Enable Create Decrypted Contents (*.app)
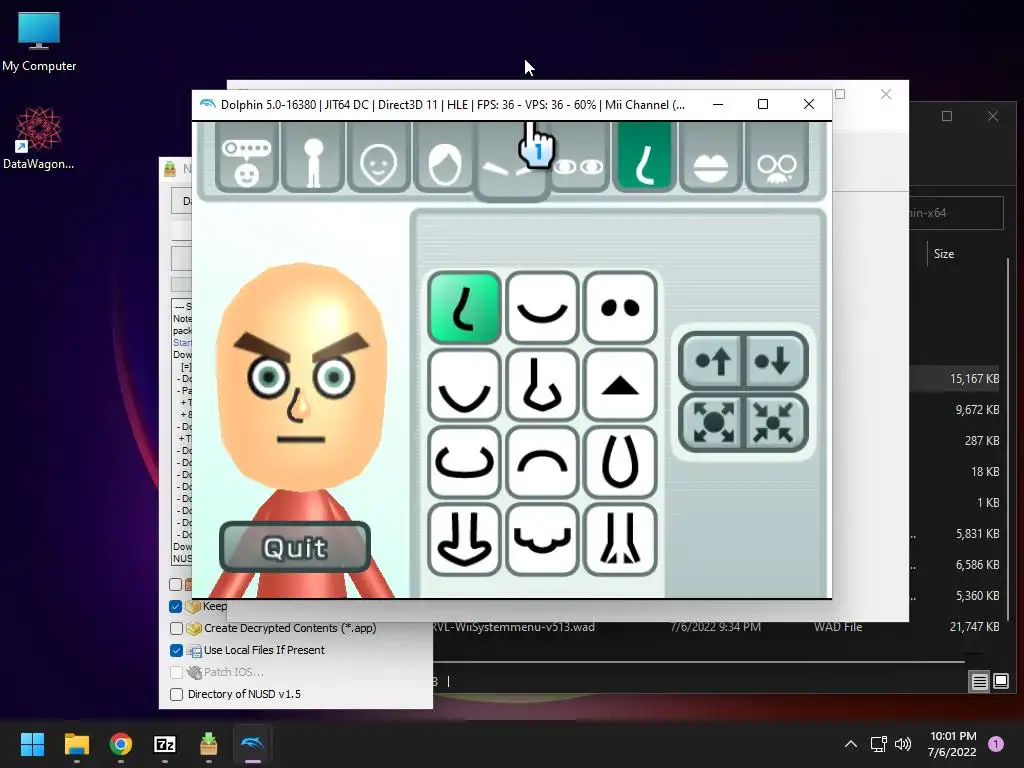Viewport: 1024px width, 768px height. 176,628
